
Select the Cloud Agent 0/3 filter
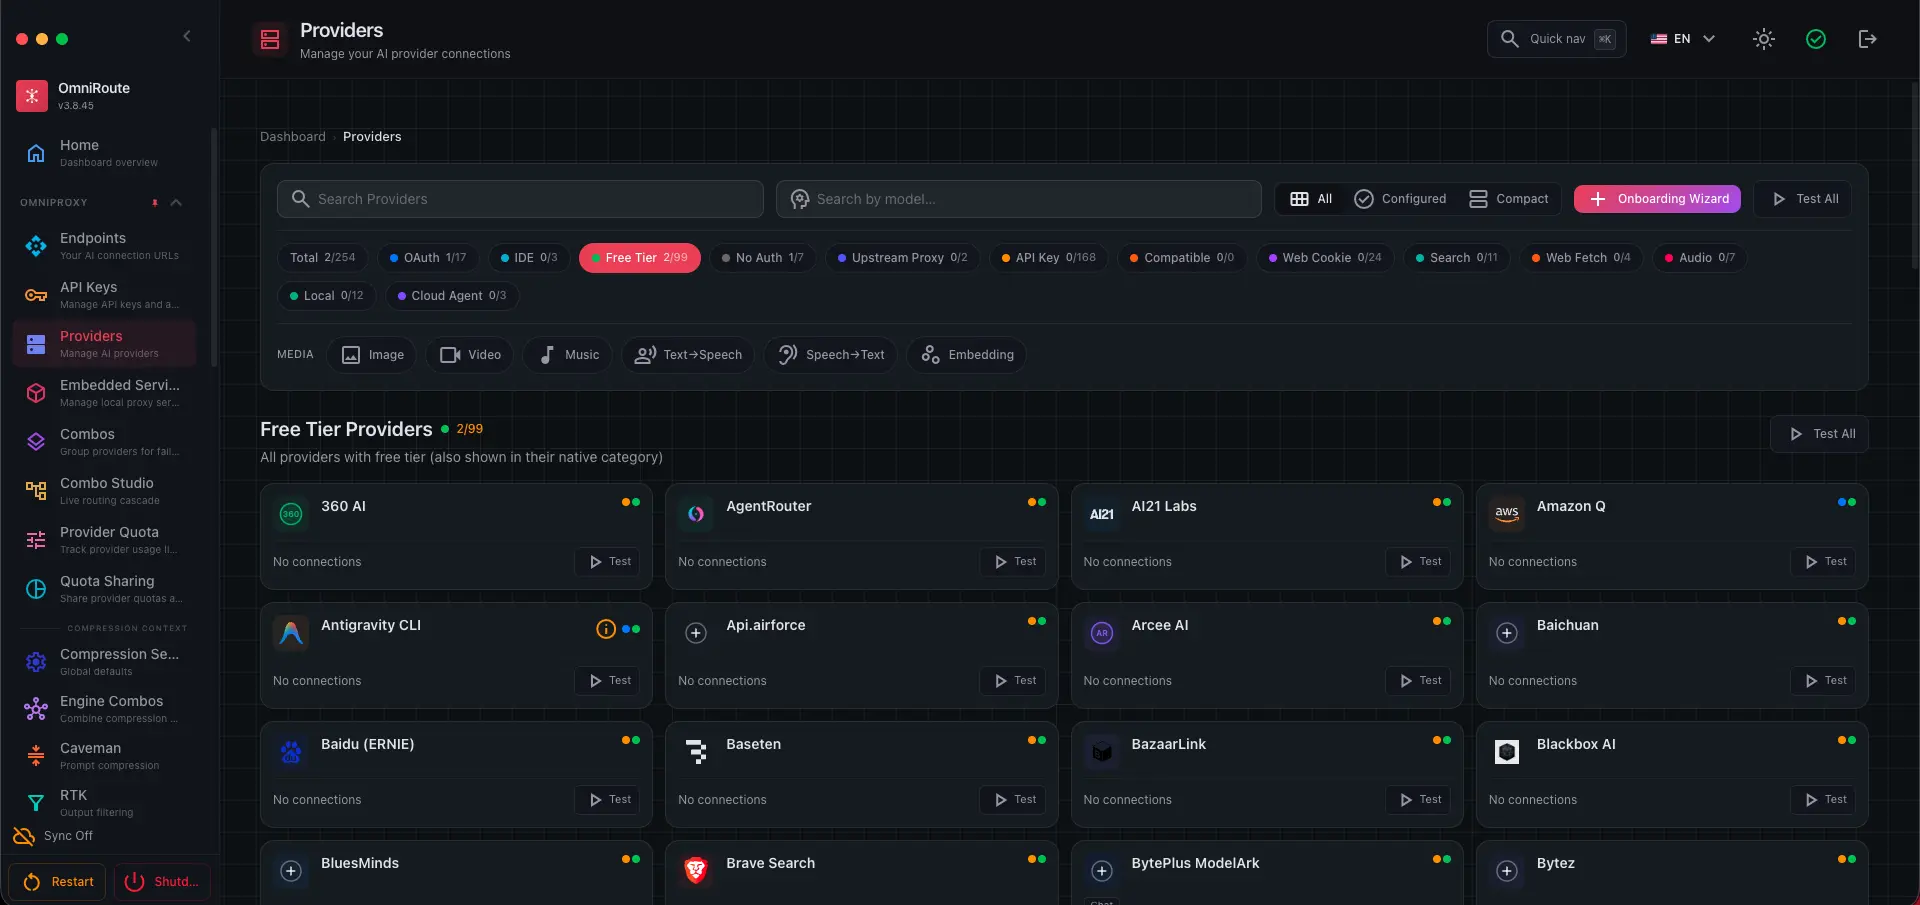(x=452, y=296)
